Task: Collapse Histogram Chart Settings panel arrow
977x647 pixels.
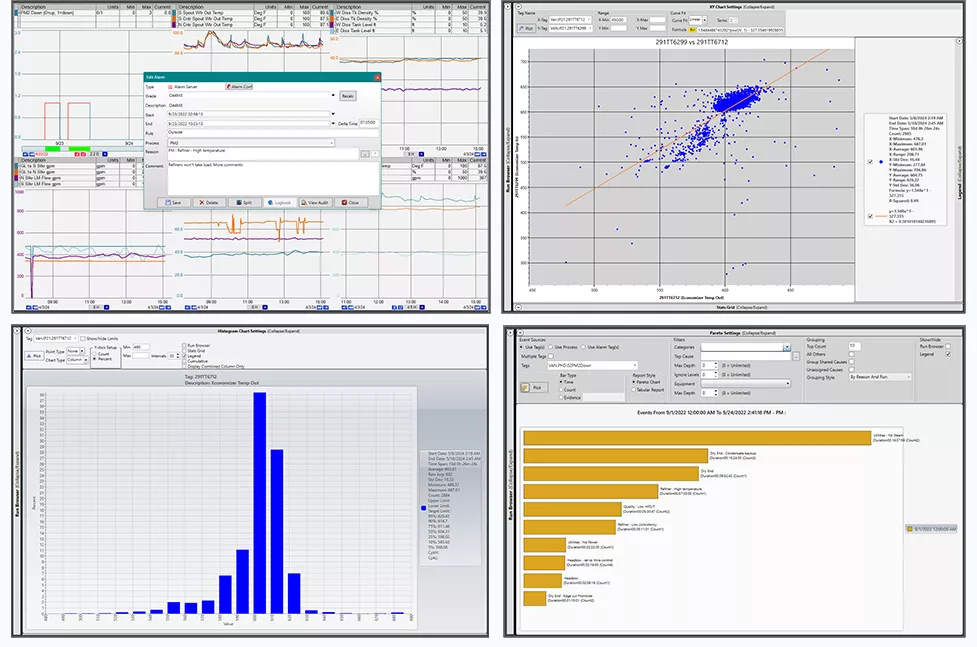Action: (x=28, y=331)
